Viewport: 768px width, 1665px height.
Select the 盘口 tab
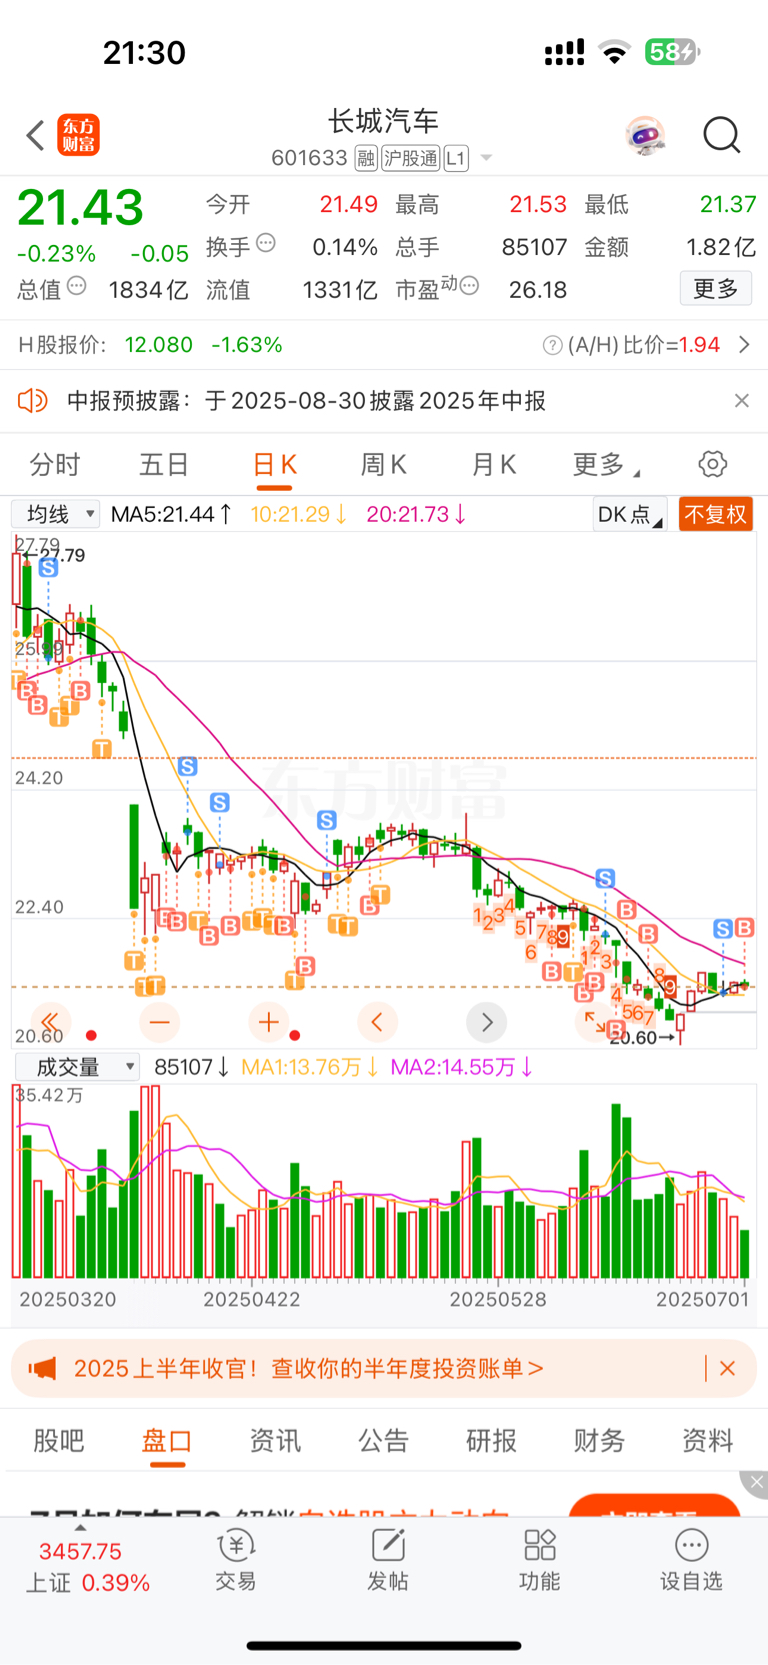click(167, 1441)
